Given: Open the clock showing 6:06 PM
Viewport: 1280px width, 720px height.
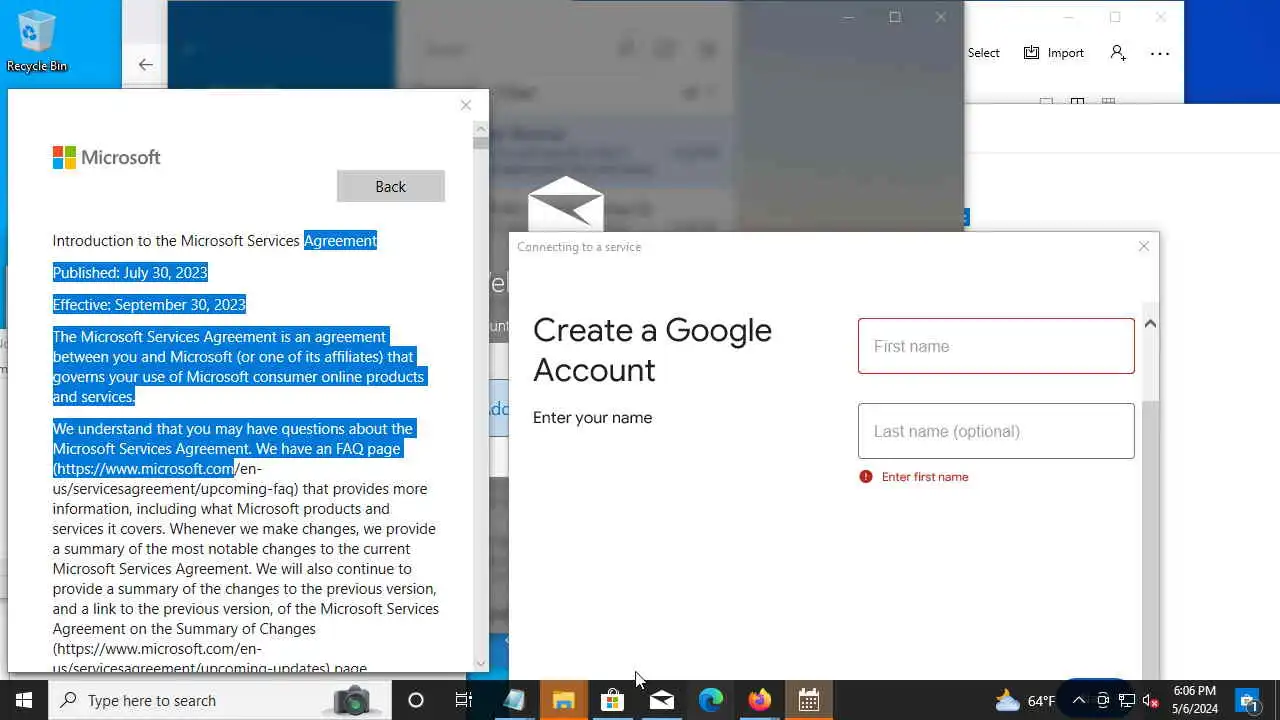Looking at the screenshot, I should [1195, 700].
